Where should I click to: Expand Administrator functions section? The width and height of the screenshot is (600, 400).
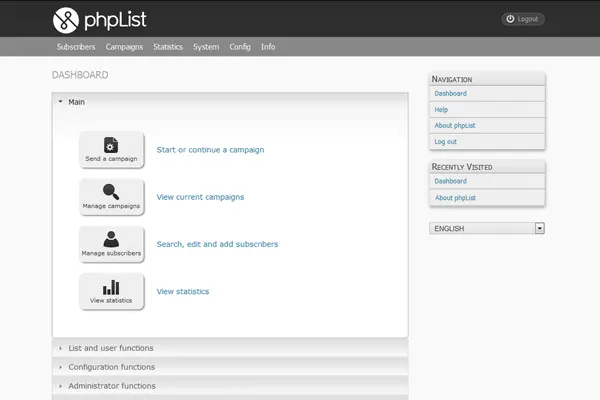coord(111,385)
